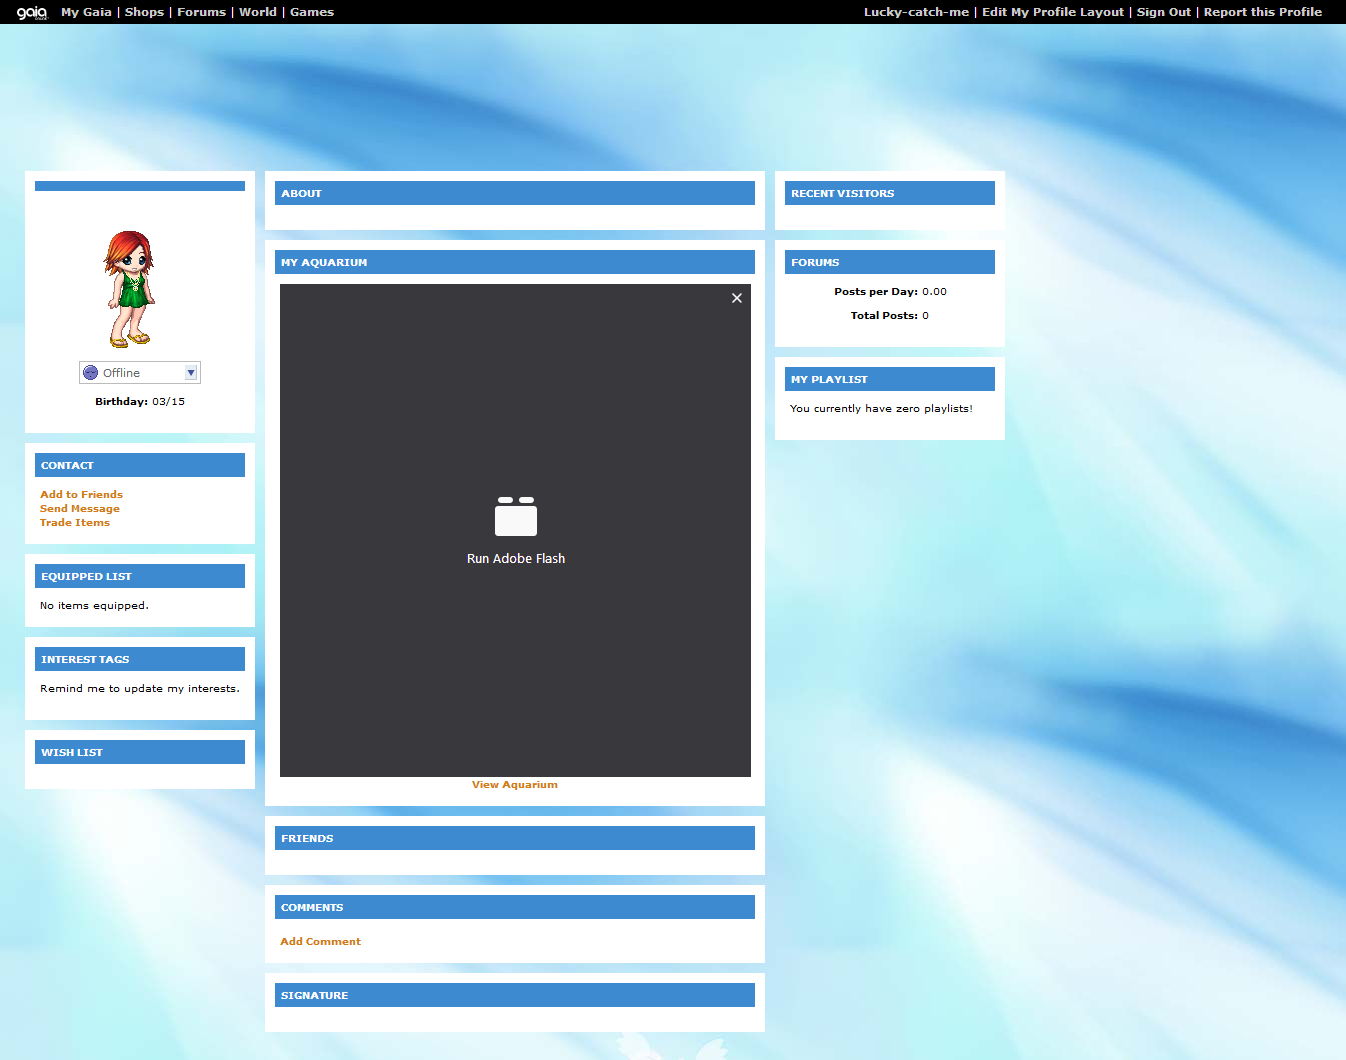Click Report this Profile link
Image resolution: width=1346 pixels, height=1060 pixels.
[x=1263, y=12]
